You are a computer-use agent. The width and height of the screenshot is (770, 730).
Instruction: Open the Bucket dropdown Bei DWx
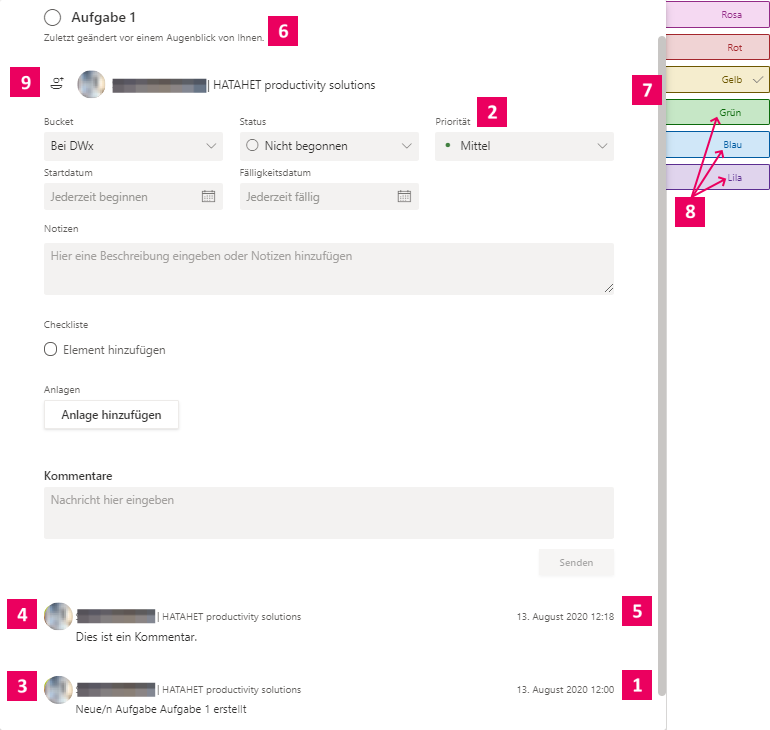133,146
